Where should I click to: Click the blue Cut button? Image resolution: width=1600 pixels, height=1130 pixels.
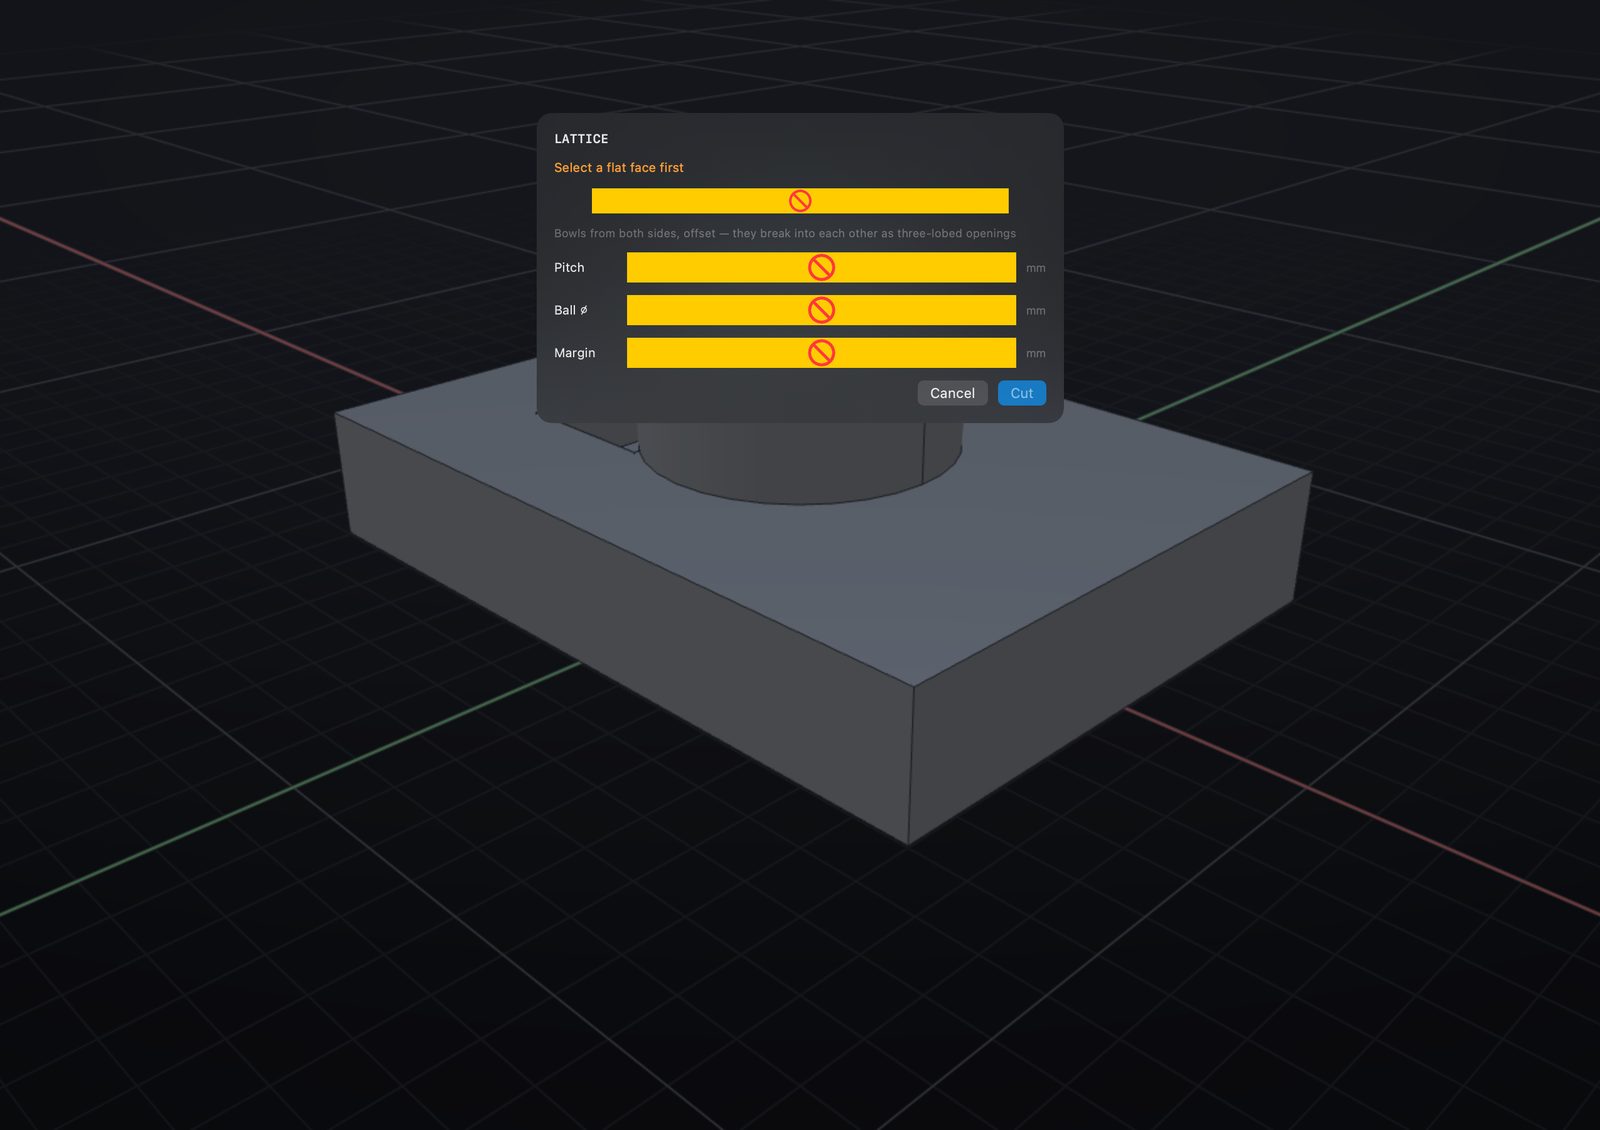click(1022, 393)
